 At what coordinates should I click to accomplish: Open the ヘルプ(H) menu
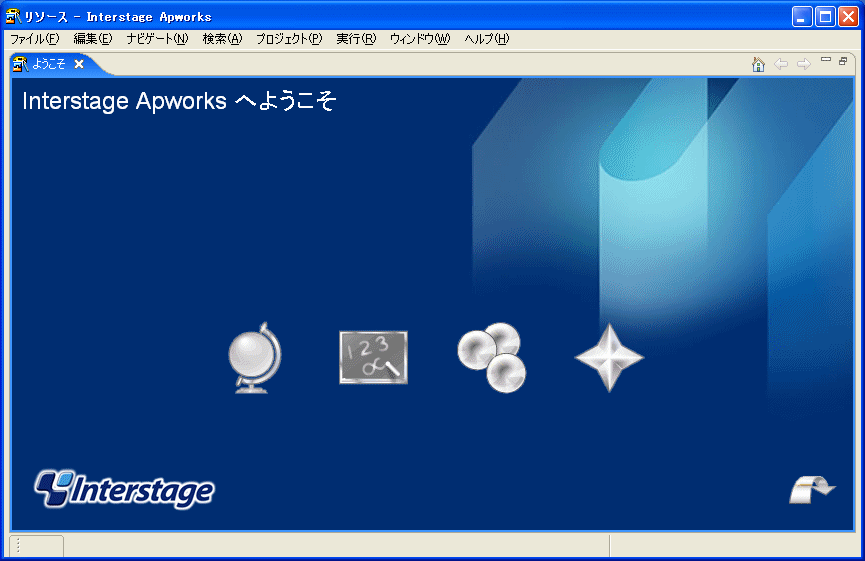tap(487, 39)
